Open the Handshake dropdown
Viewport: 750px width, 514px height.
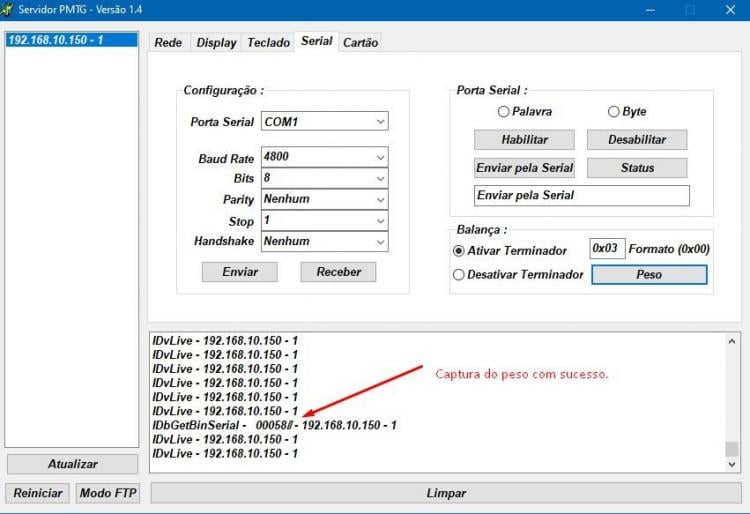[x=325, y=241]
